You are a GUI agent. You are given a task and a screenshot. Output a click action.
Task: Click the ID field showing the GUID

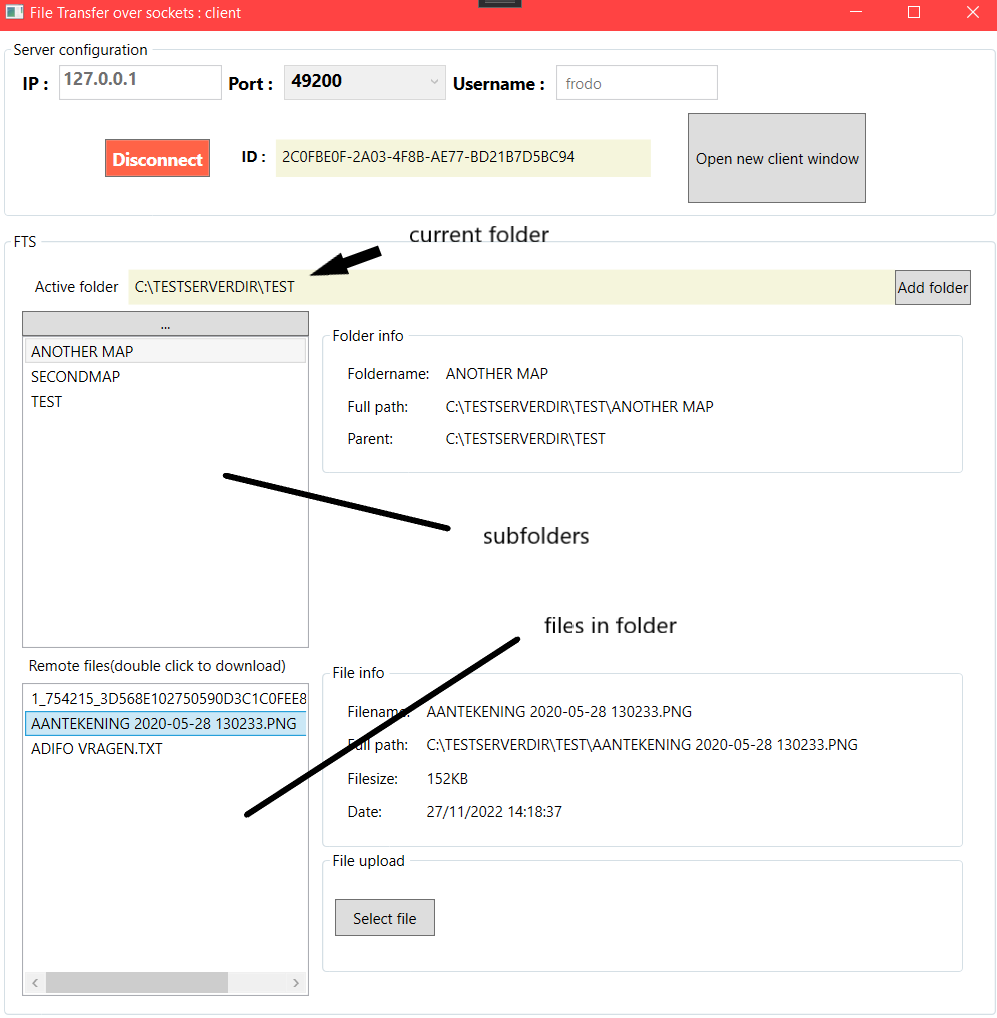(462, 157)
